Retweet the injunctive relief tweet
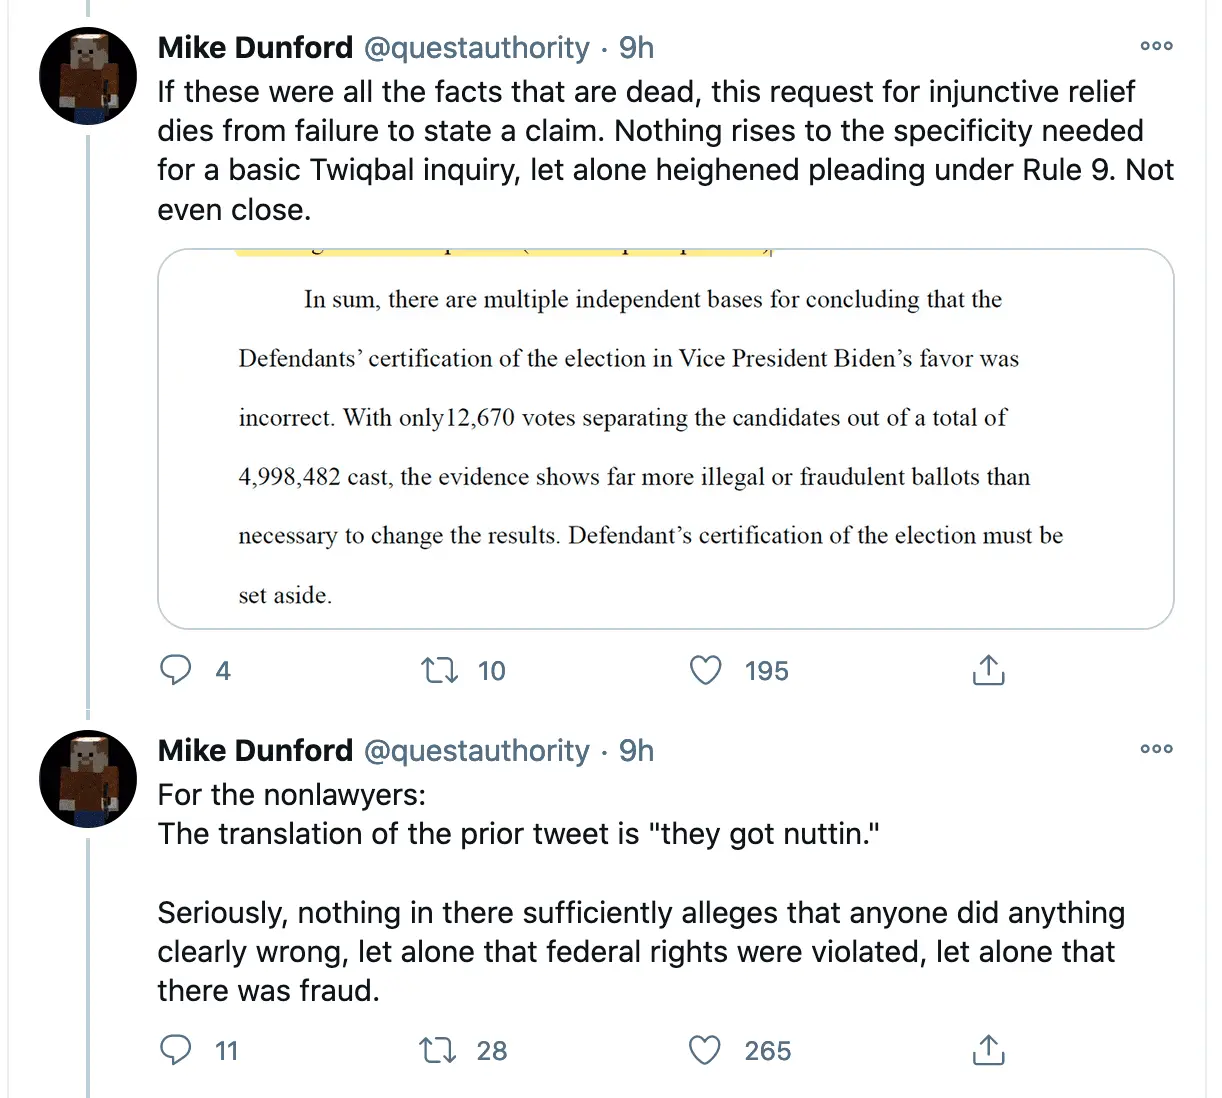1222x1098 pixels. 439,670
